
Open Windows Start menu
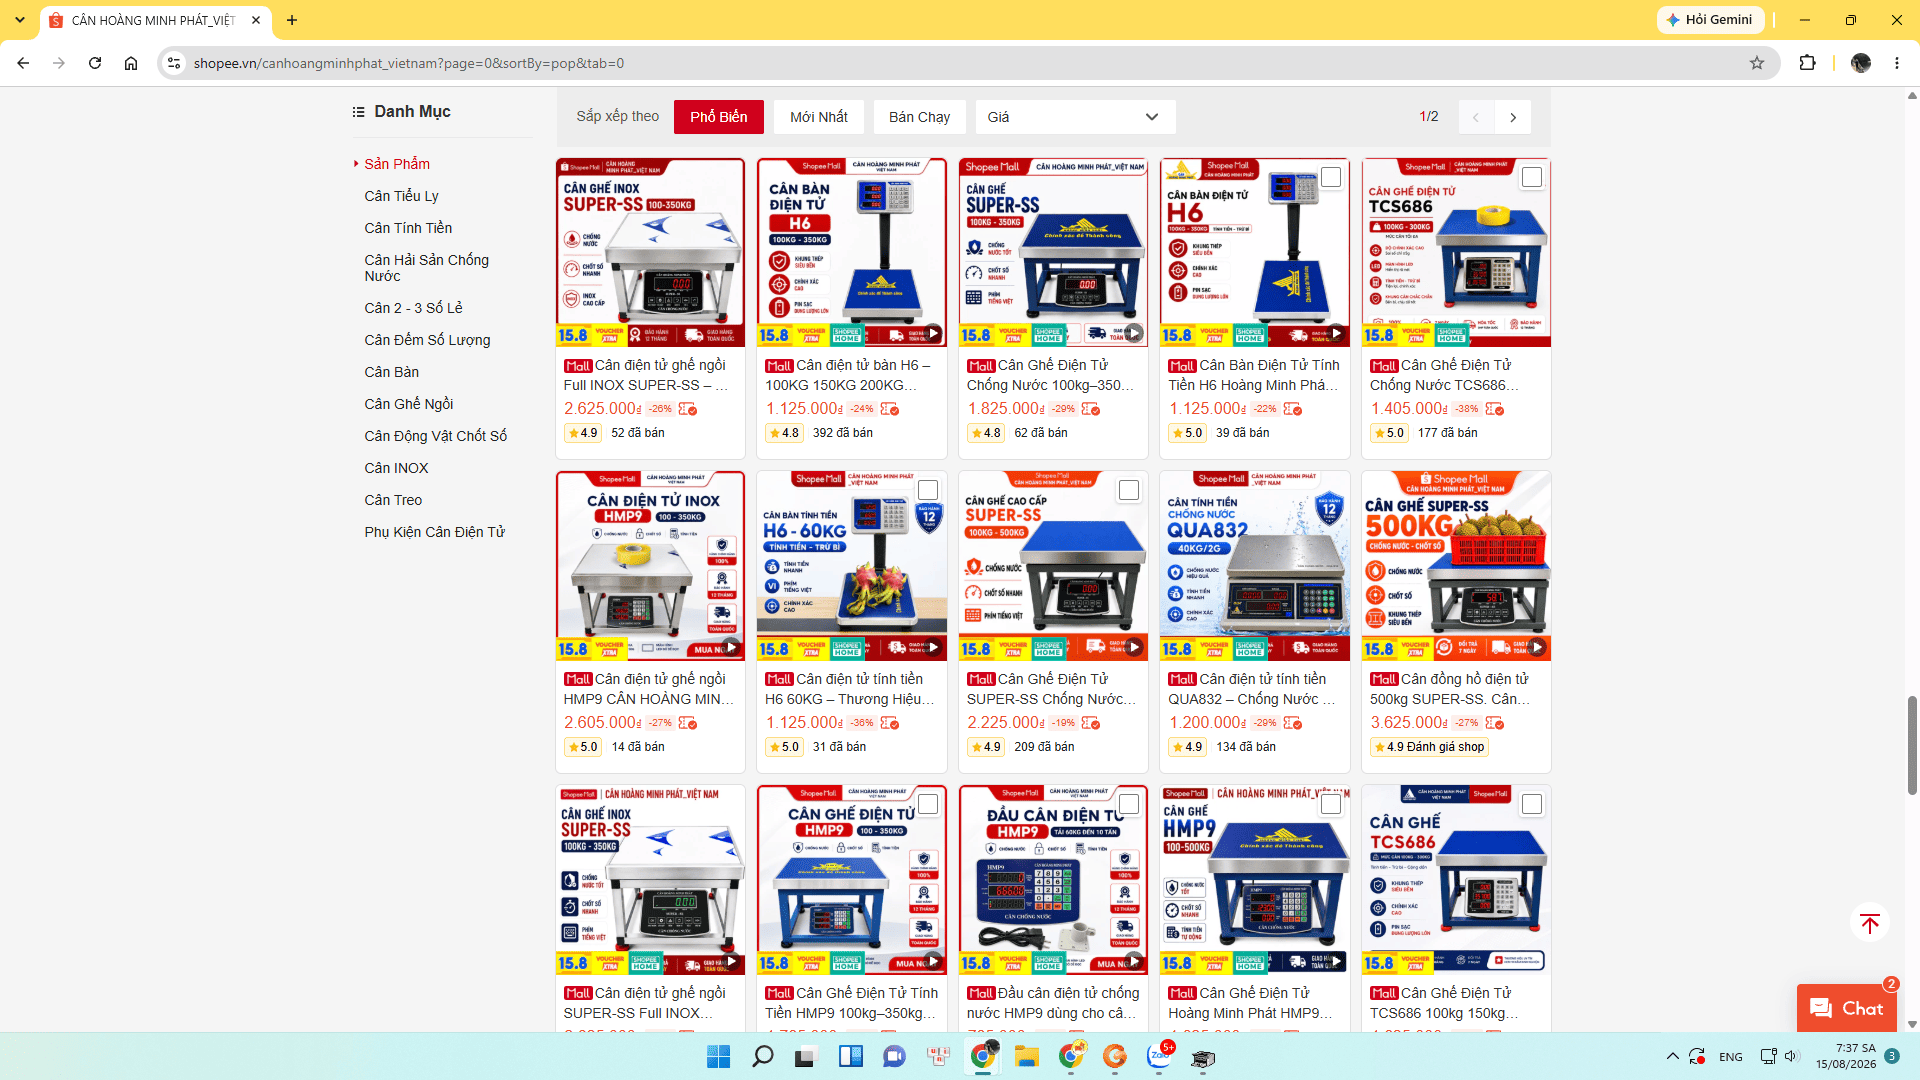pos(718,1056)
